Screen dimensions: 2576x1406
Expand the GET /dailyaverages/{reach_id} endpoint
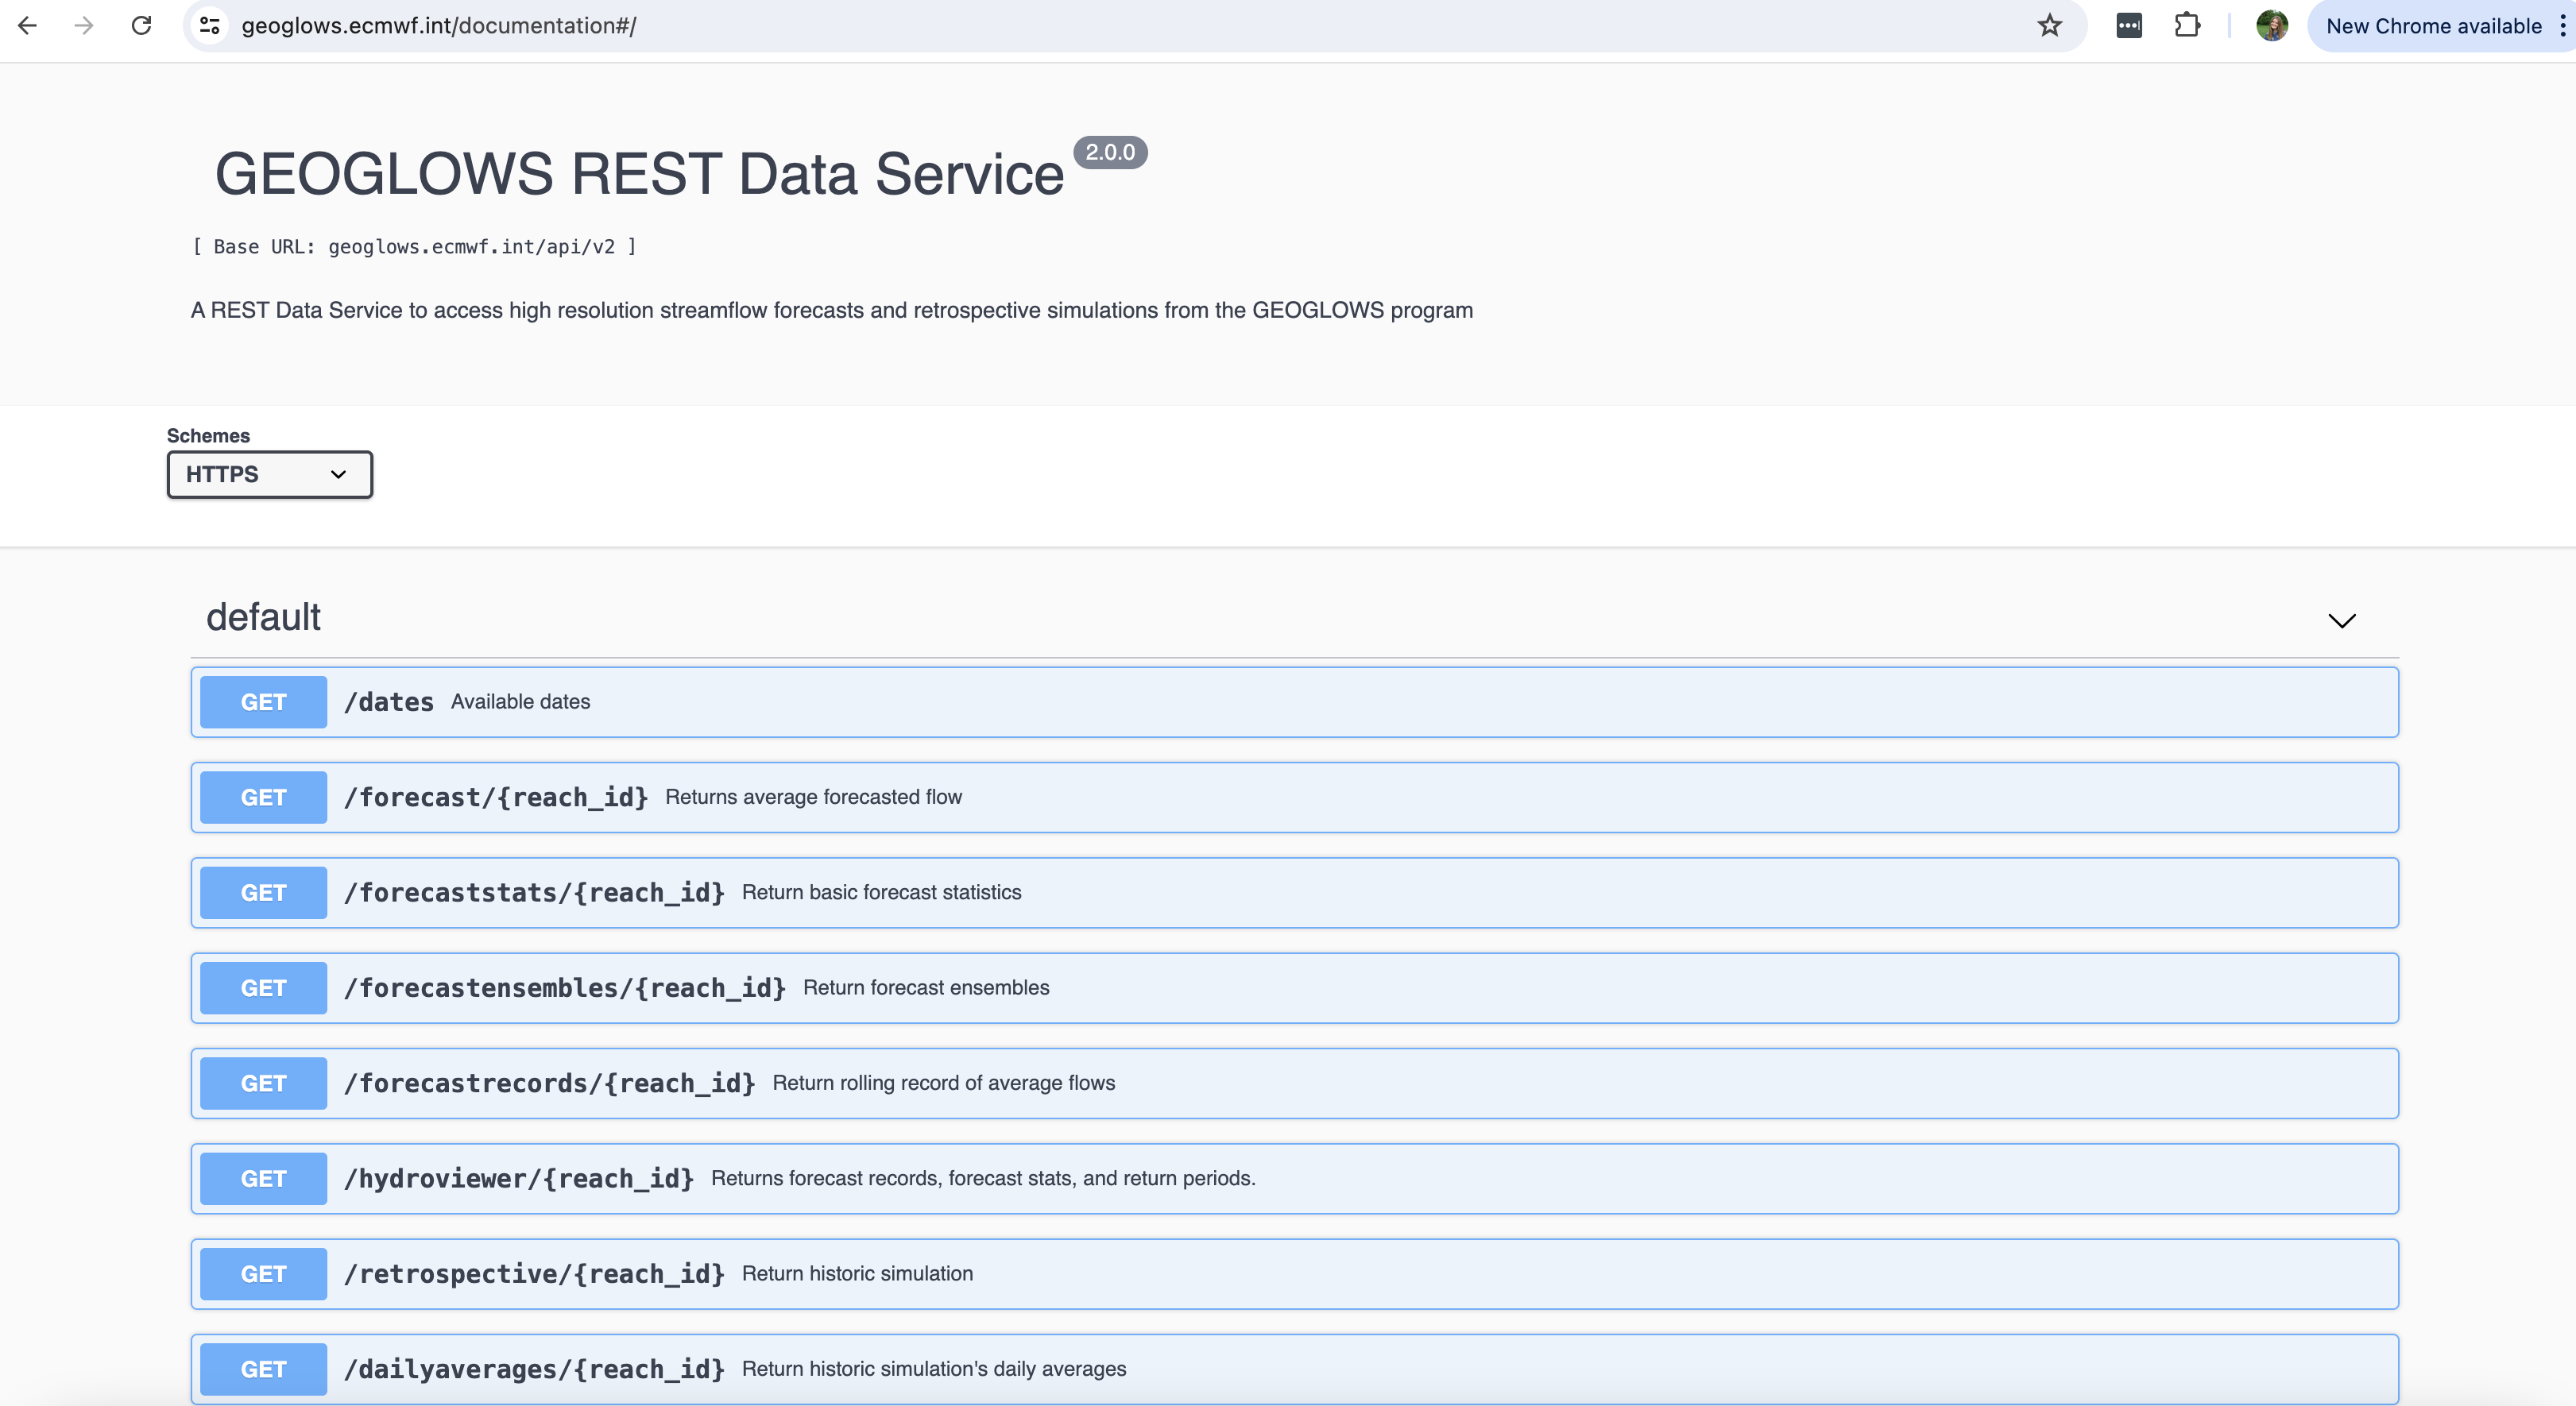pyautogui.click(x=1294, y=1369)
